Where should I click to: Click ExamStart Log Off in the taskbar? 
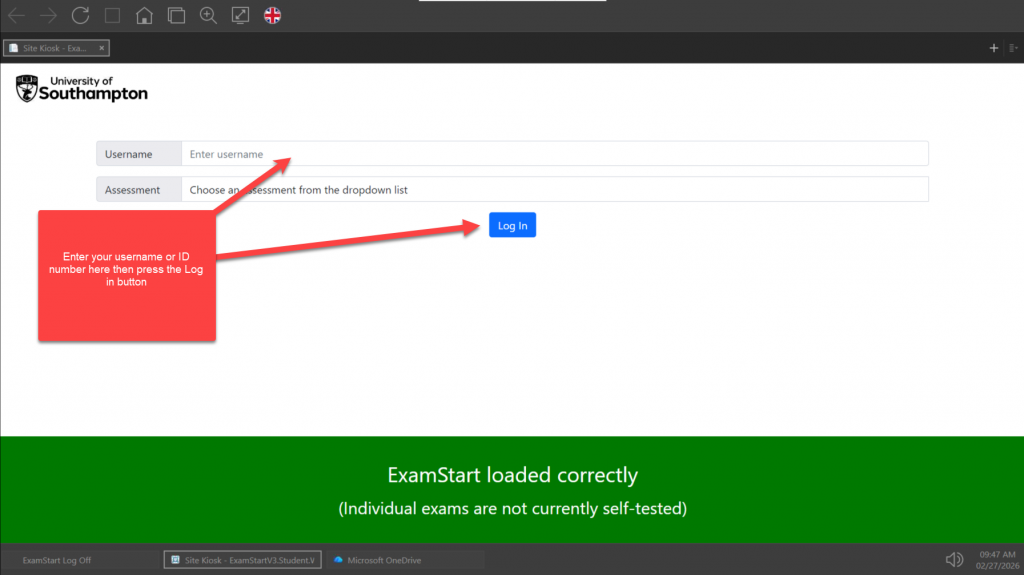(57, 560)
